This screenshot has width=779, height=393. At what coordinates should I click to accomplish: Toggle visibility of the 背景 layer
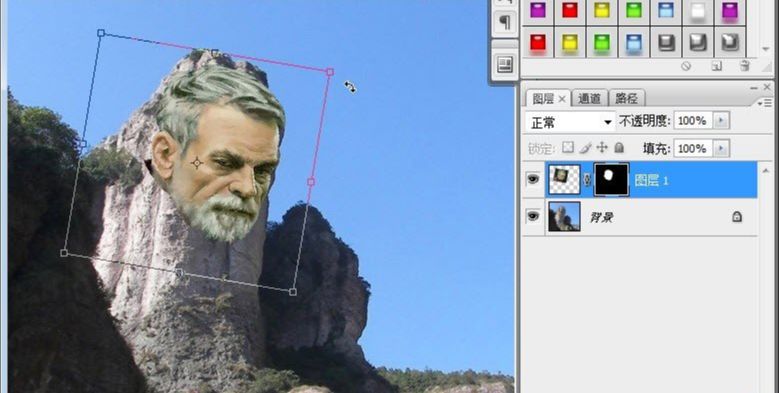pos(533,216)
